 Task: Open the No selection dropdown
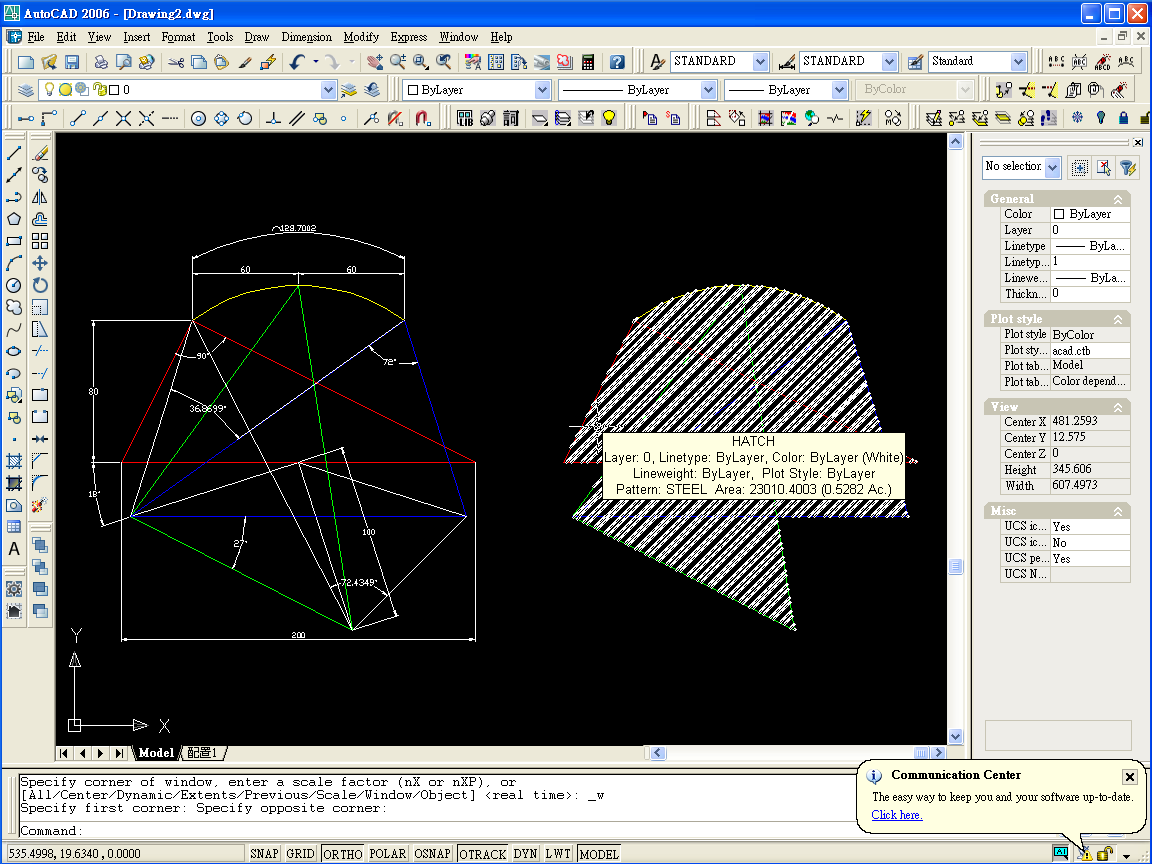[x=1053, y=168]
